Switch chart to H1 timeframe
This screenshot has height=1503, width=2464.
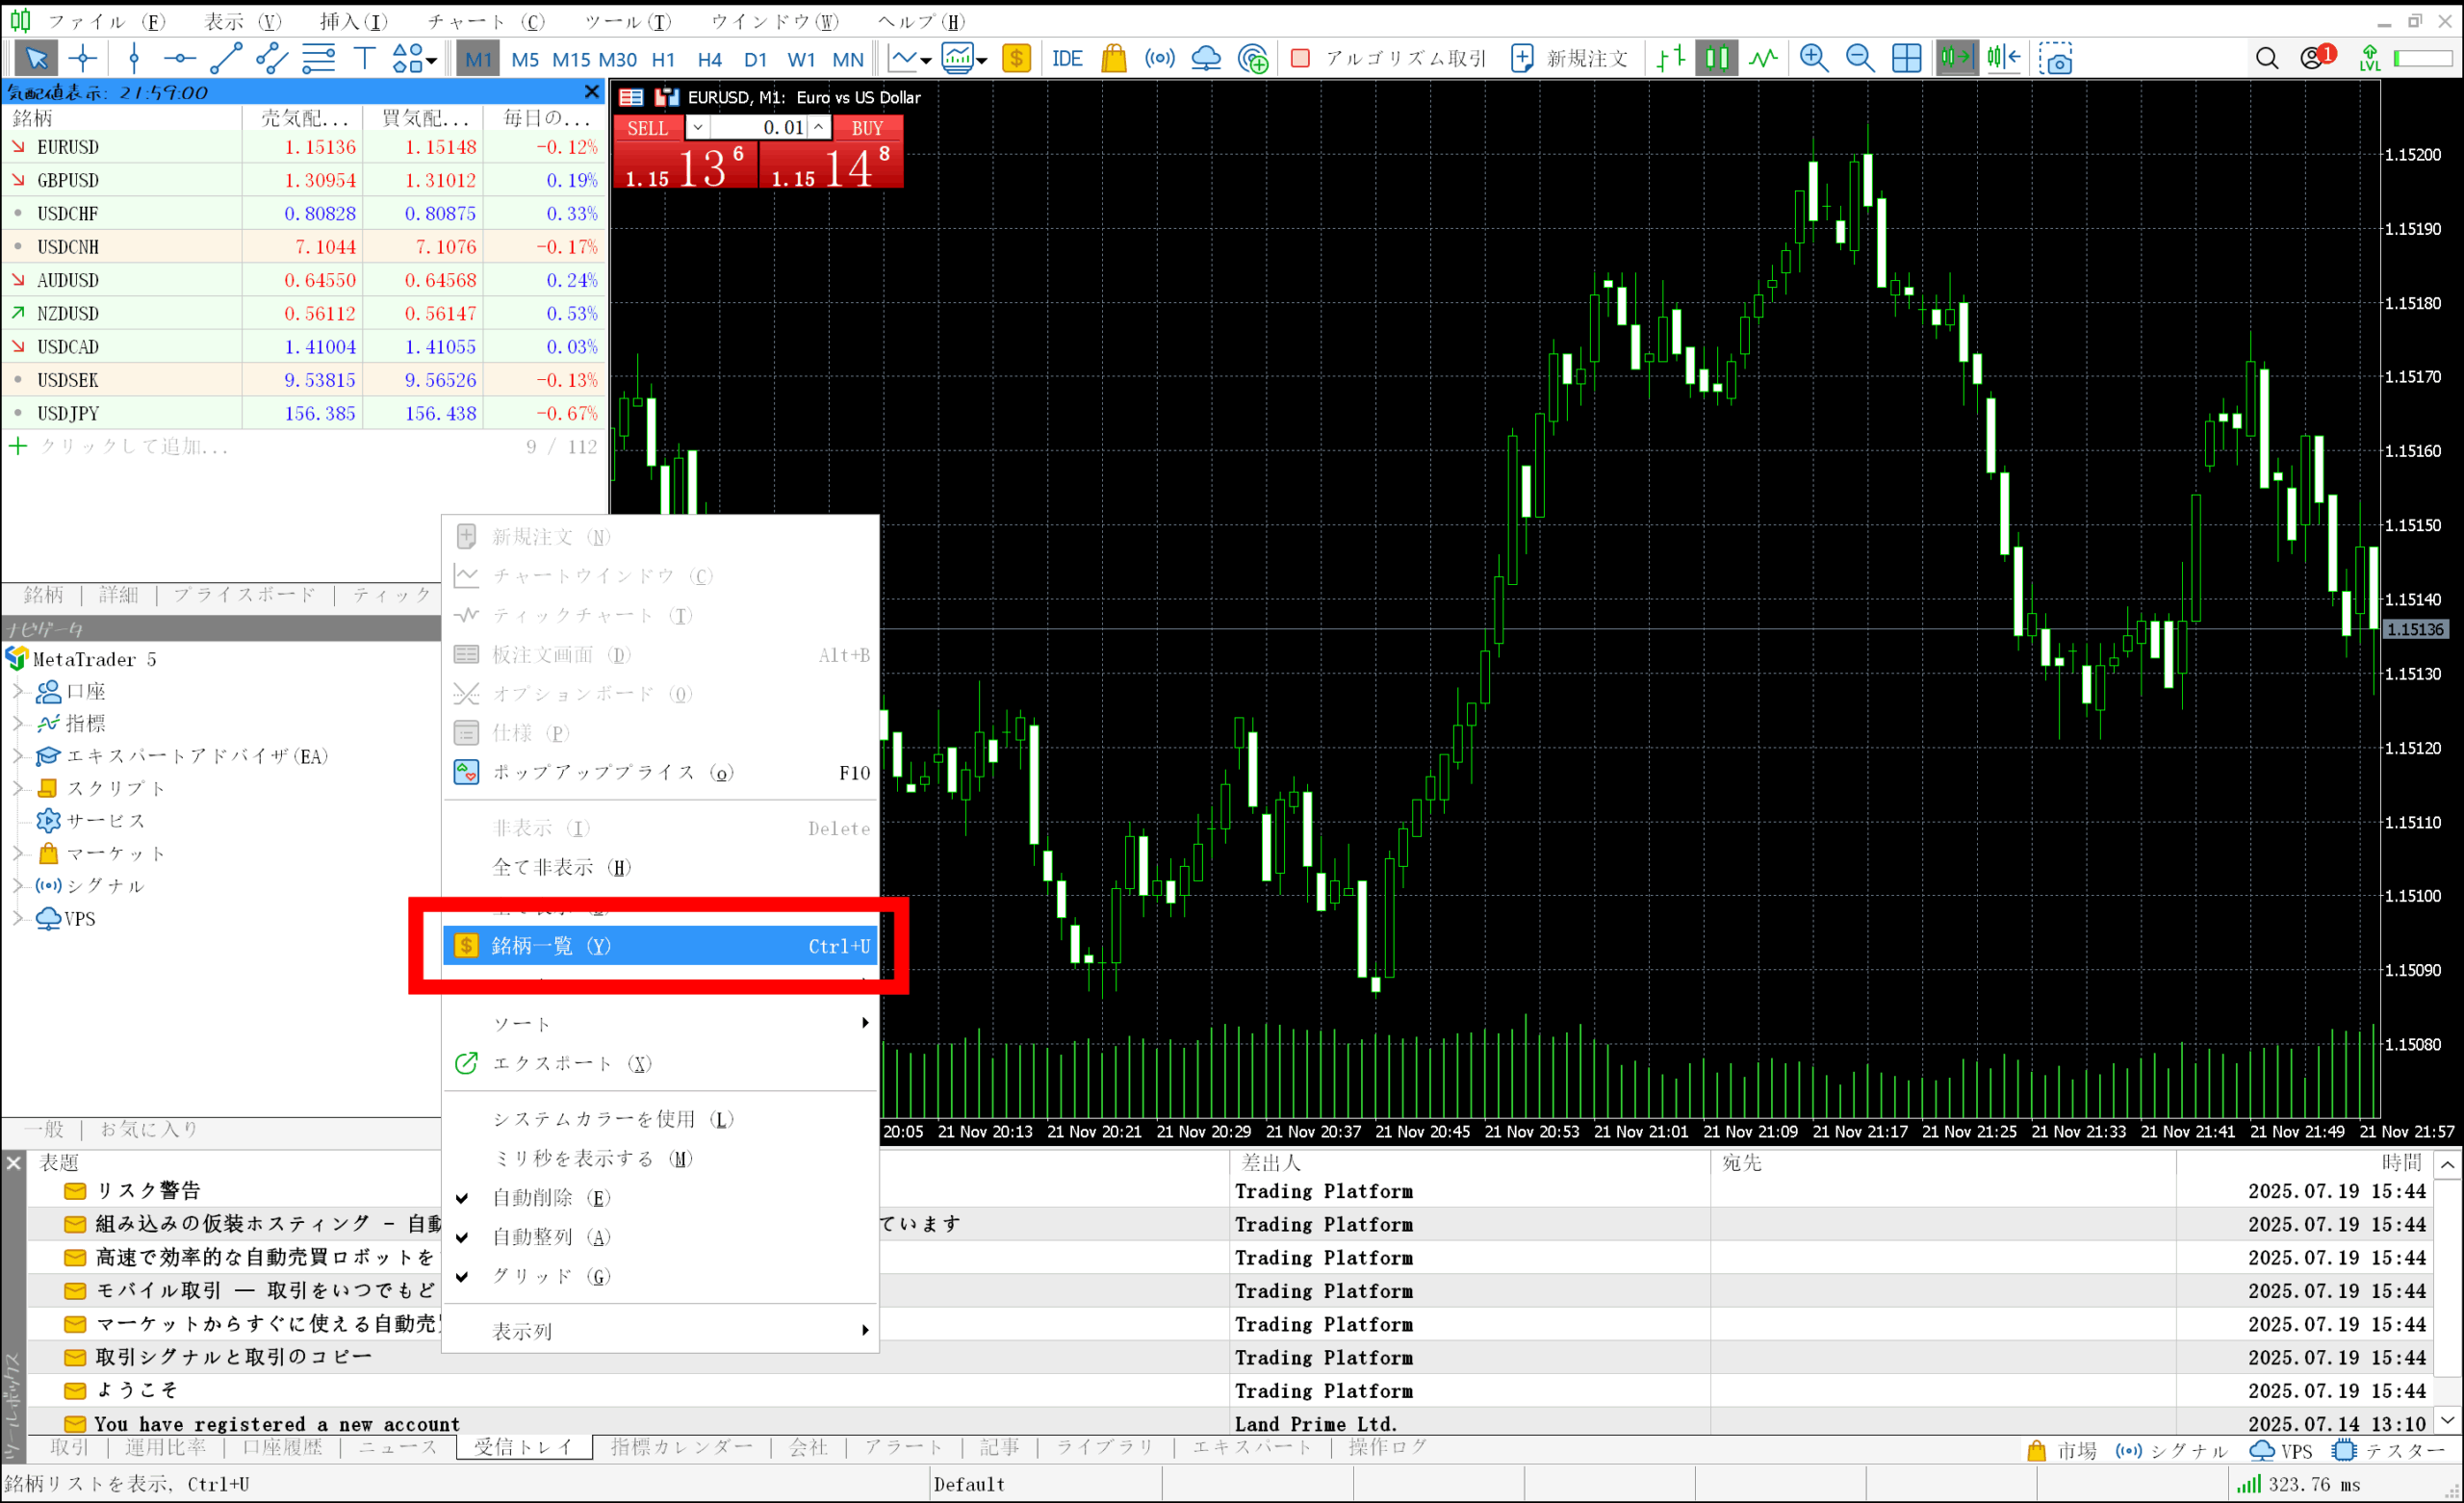coord(663,59)
